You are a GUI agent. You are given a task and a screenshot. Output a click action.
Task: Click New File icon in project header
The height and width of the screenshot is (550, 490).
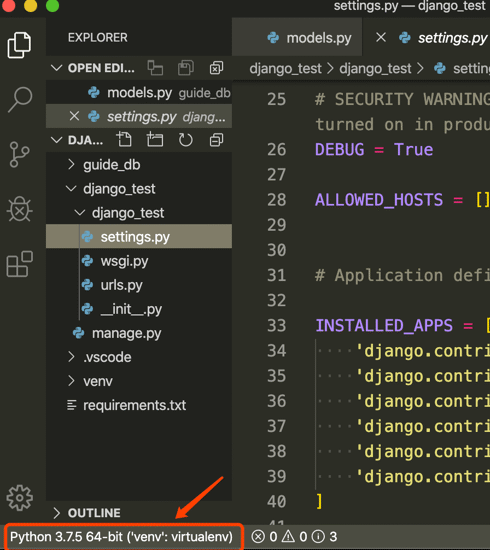tap(124, 140)
